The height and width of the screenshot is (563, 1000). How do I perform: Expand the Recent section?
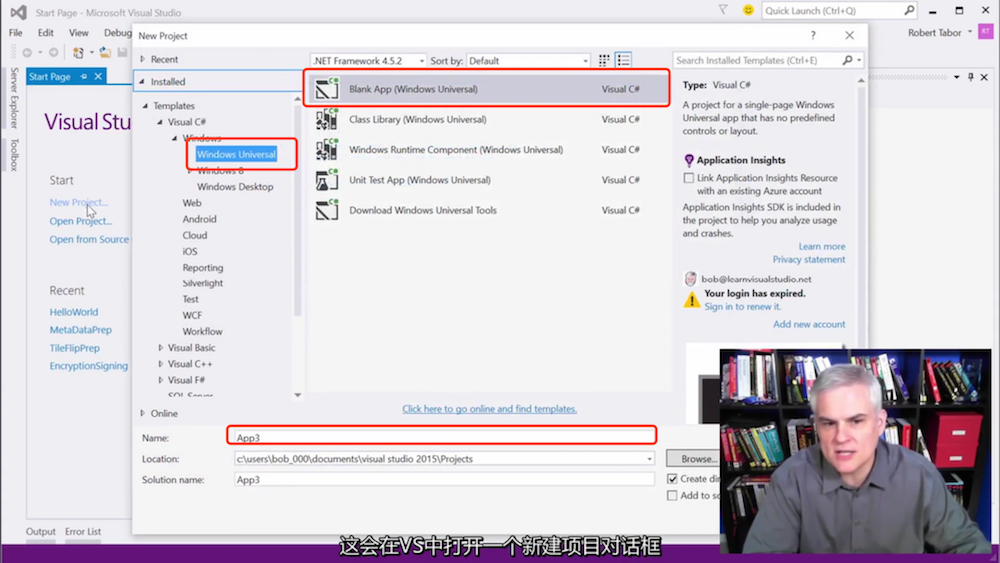[143, 59]
